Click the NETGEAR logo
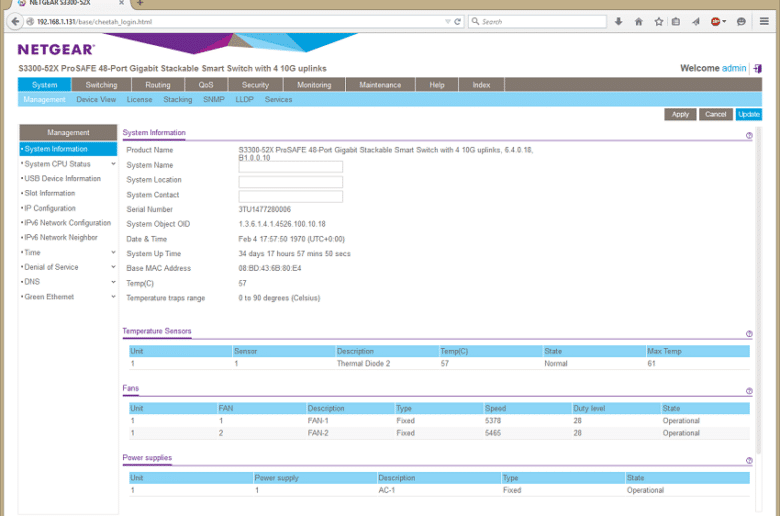The height and width of the screenshot is (516, 780). 56,49
